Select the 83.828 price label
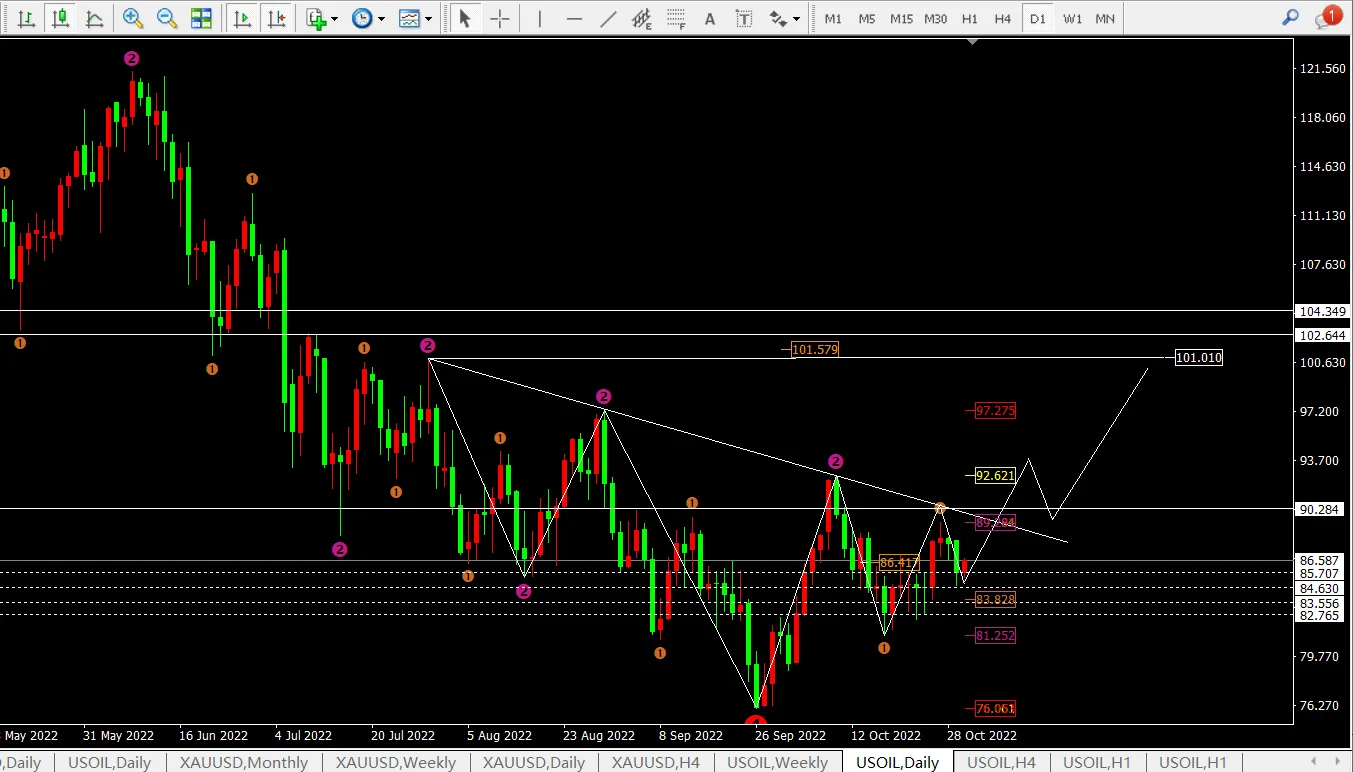 (x=995, y=600)
